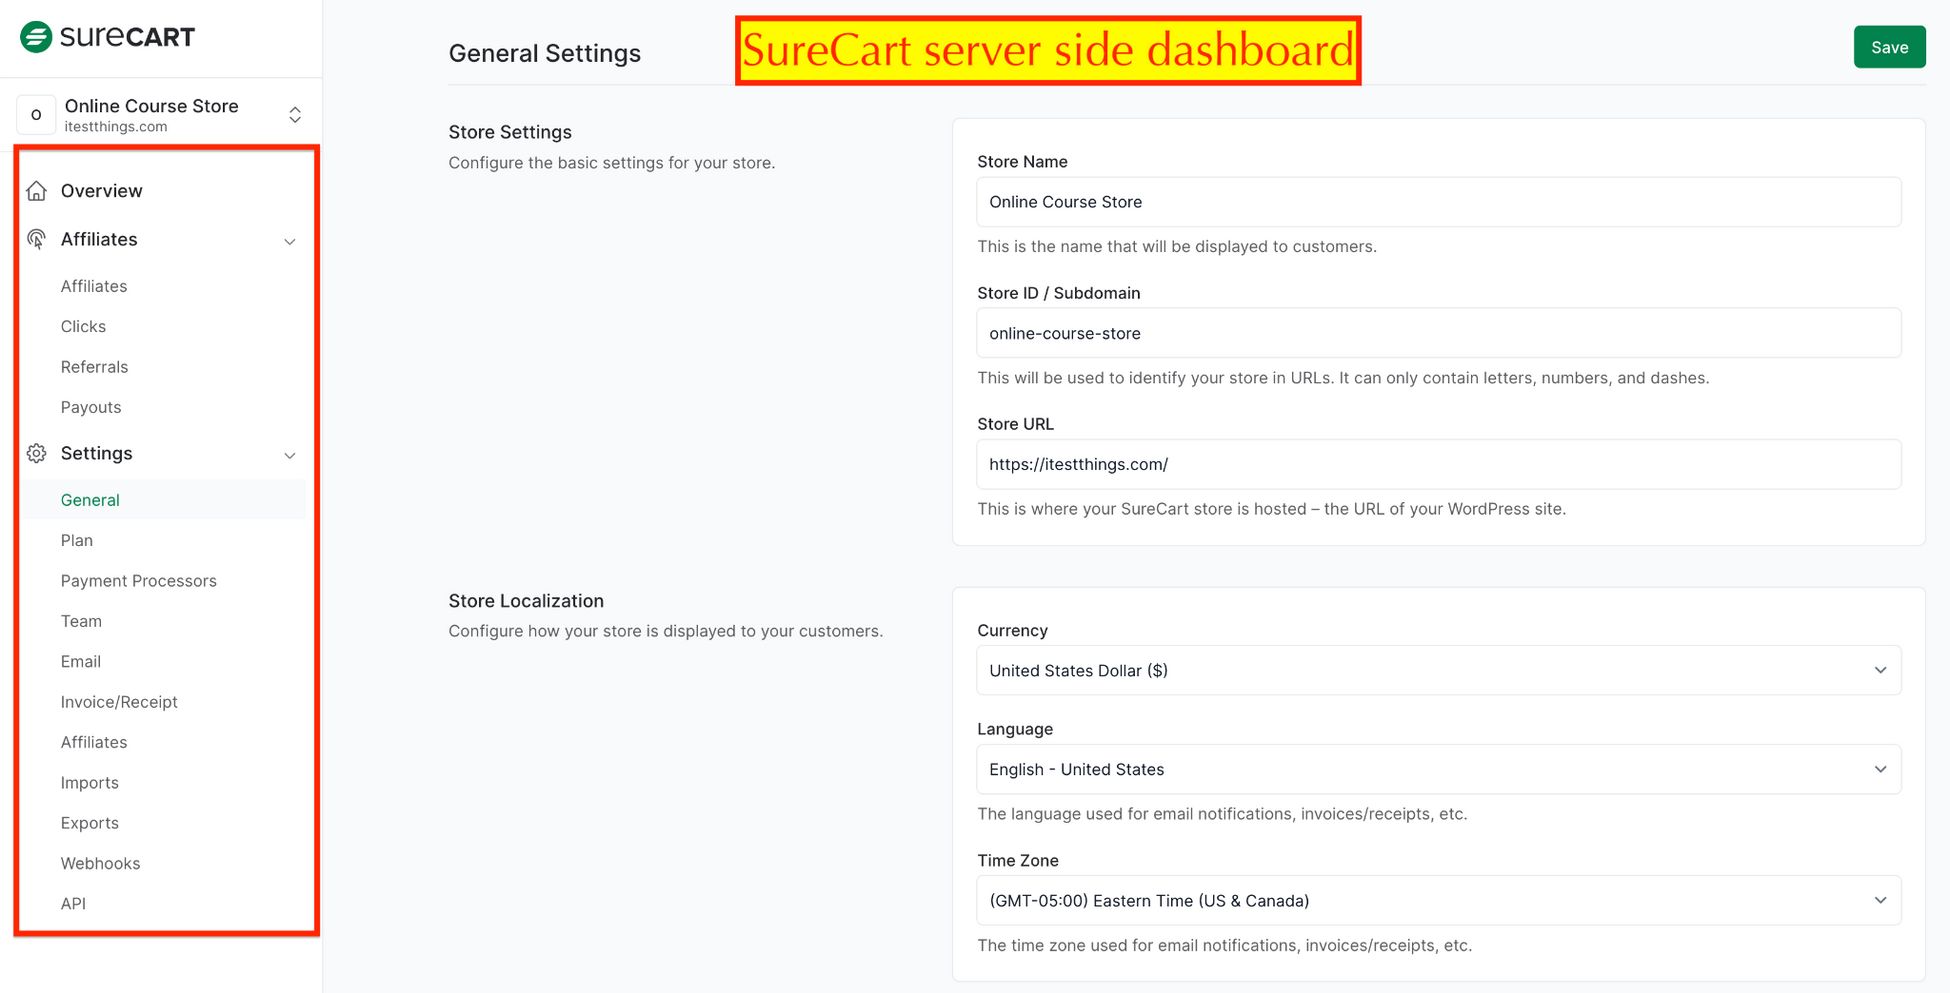Open the Imports settings
Screen dimensions: 1950x993
90,783
